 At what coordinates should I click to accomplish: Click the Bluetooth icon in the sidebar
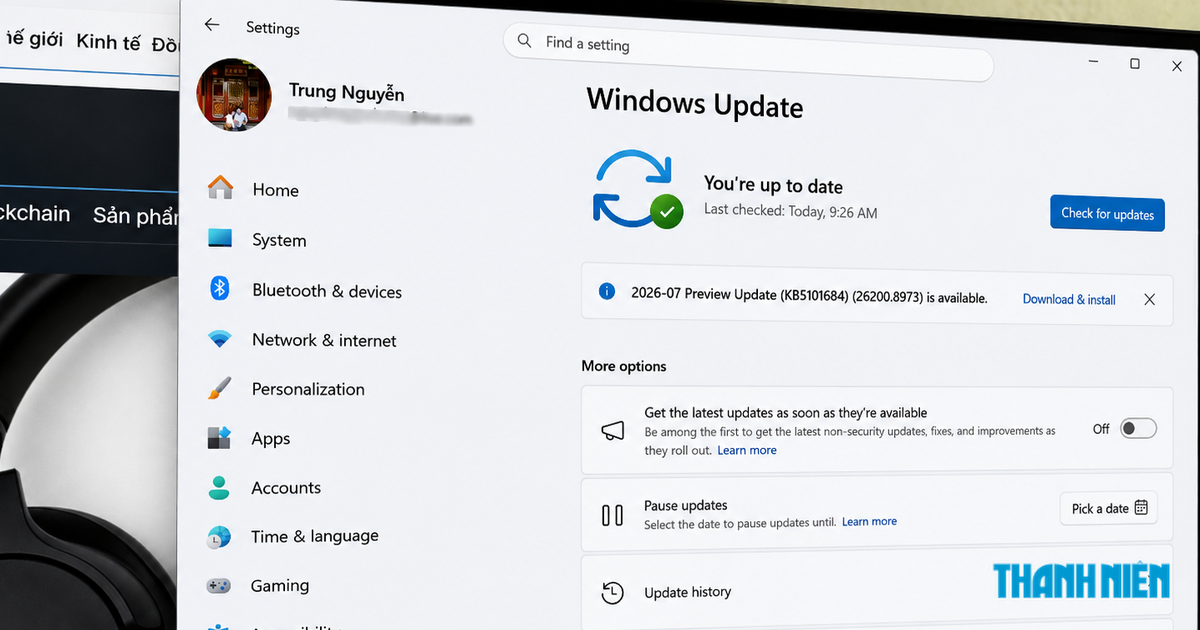pyautogui.click(x=220, y=288)
